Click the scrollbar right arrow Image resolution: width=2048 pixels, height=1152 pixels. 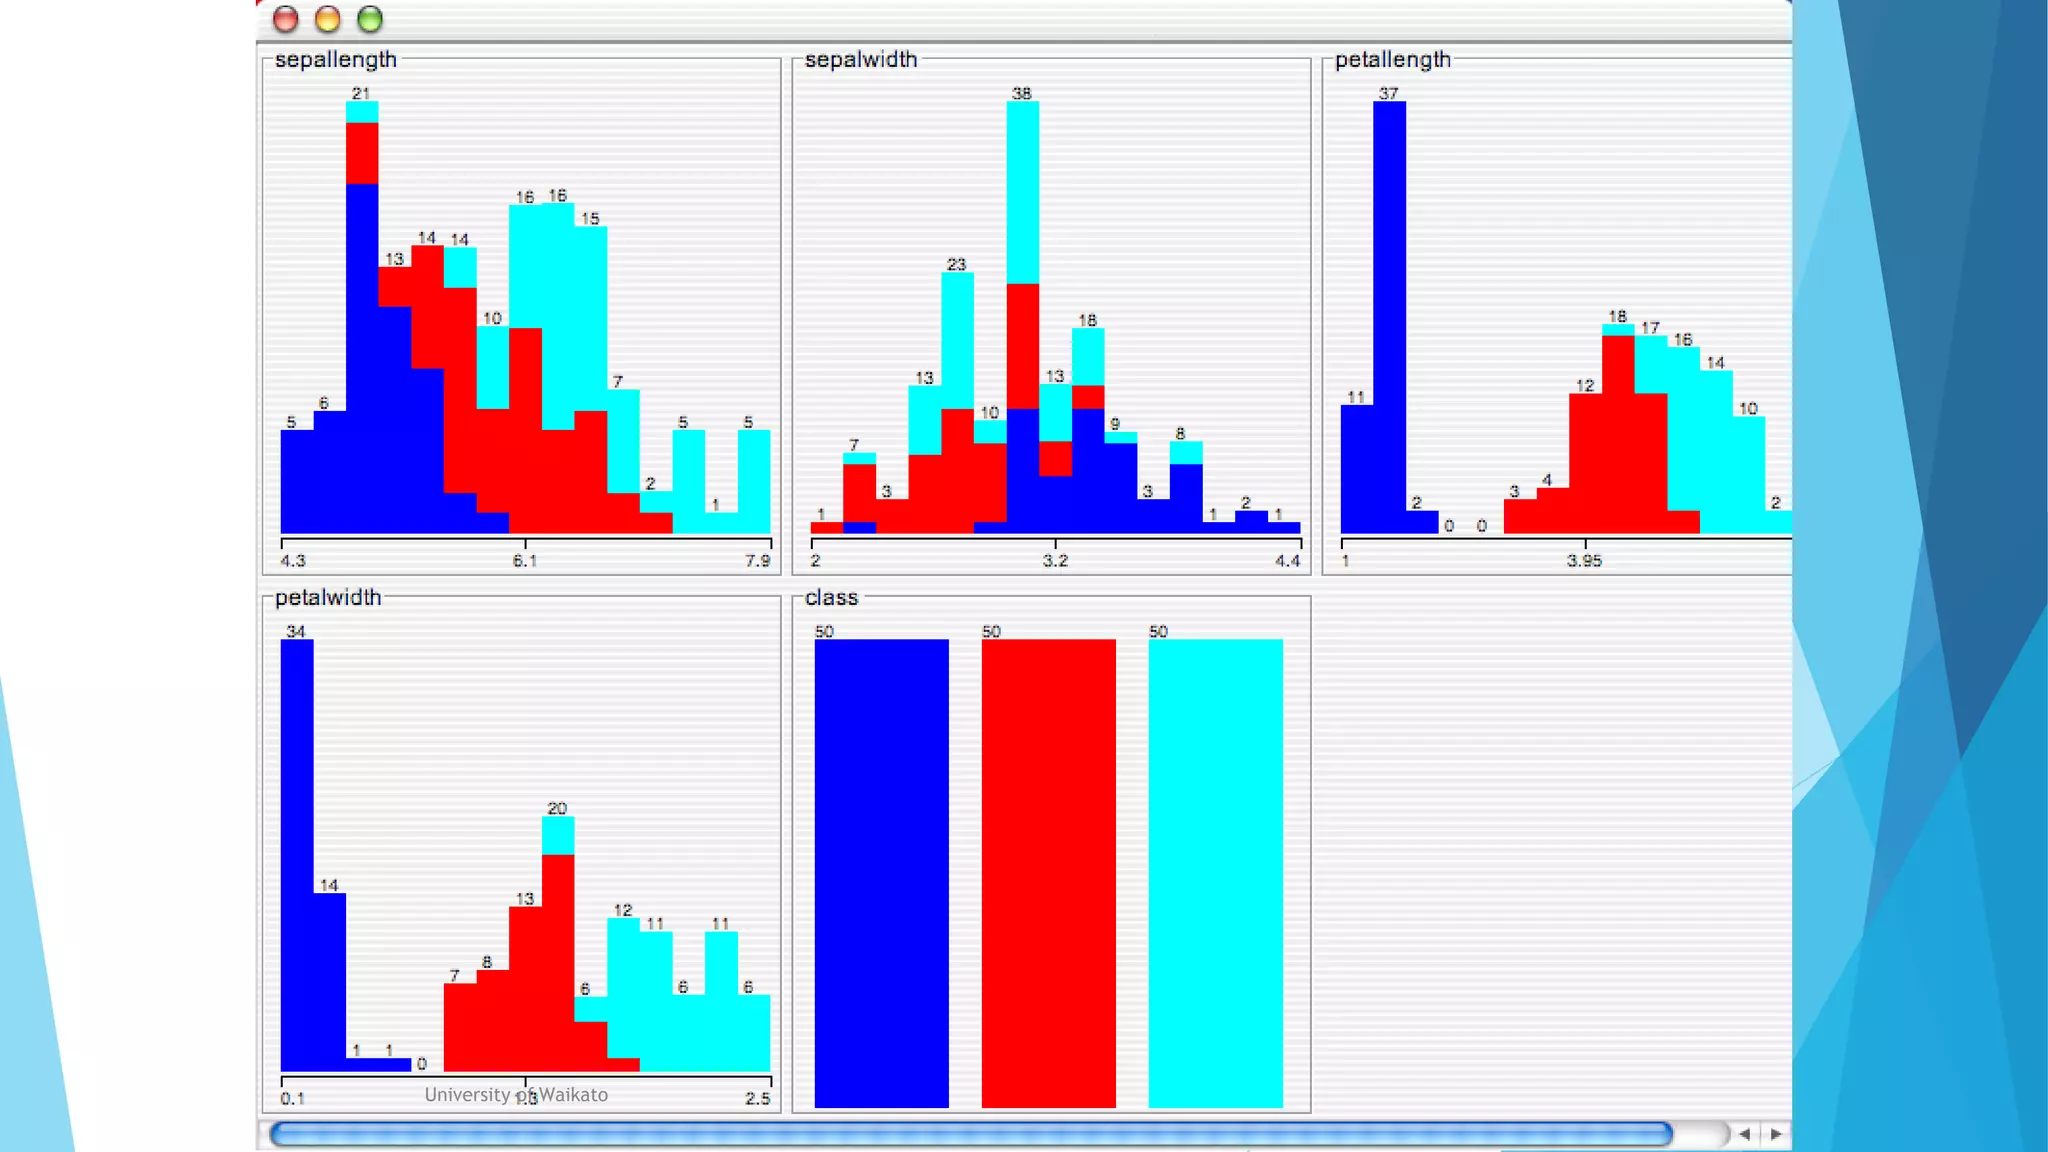pos(1776,1134)
